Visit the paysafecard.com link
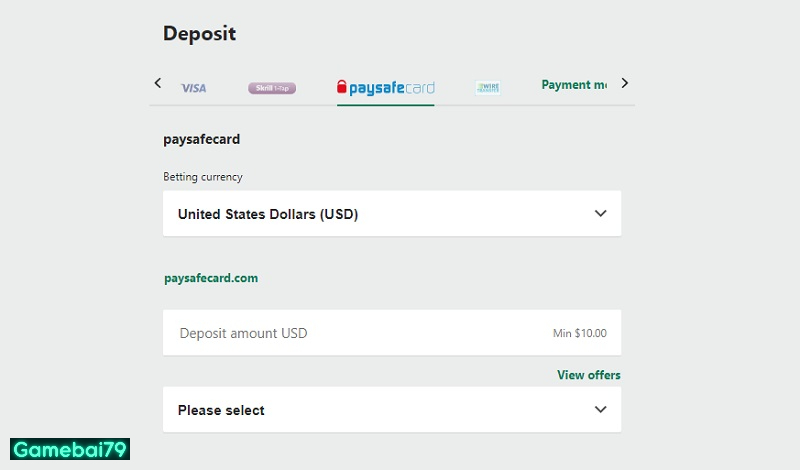Image resolution: width=800 pixels, height=470 pixels. coord(211,278)
